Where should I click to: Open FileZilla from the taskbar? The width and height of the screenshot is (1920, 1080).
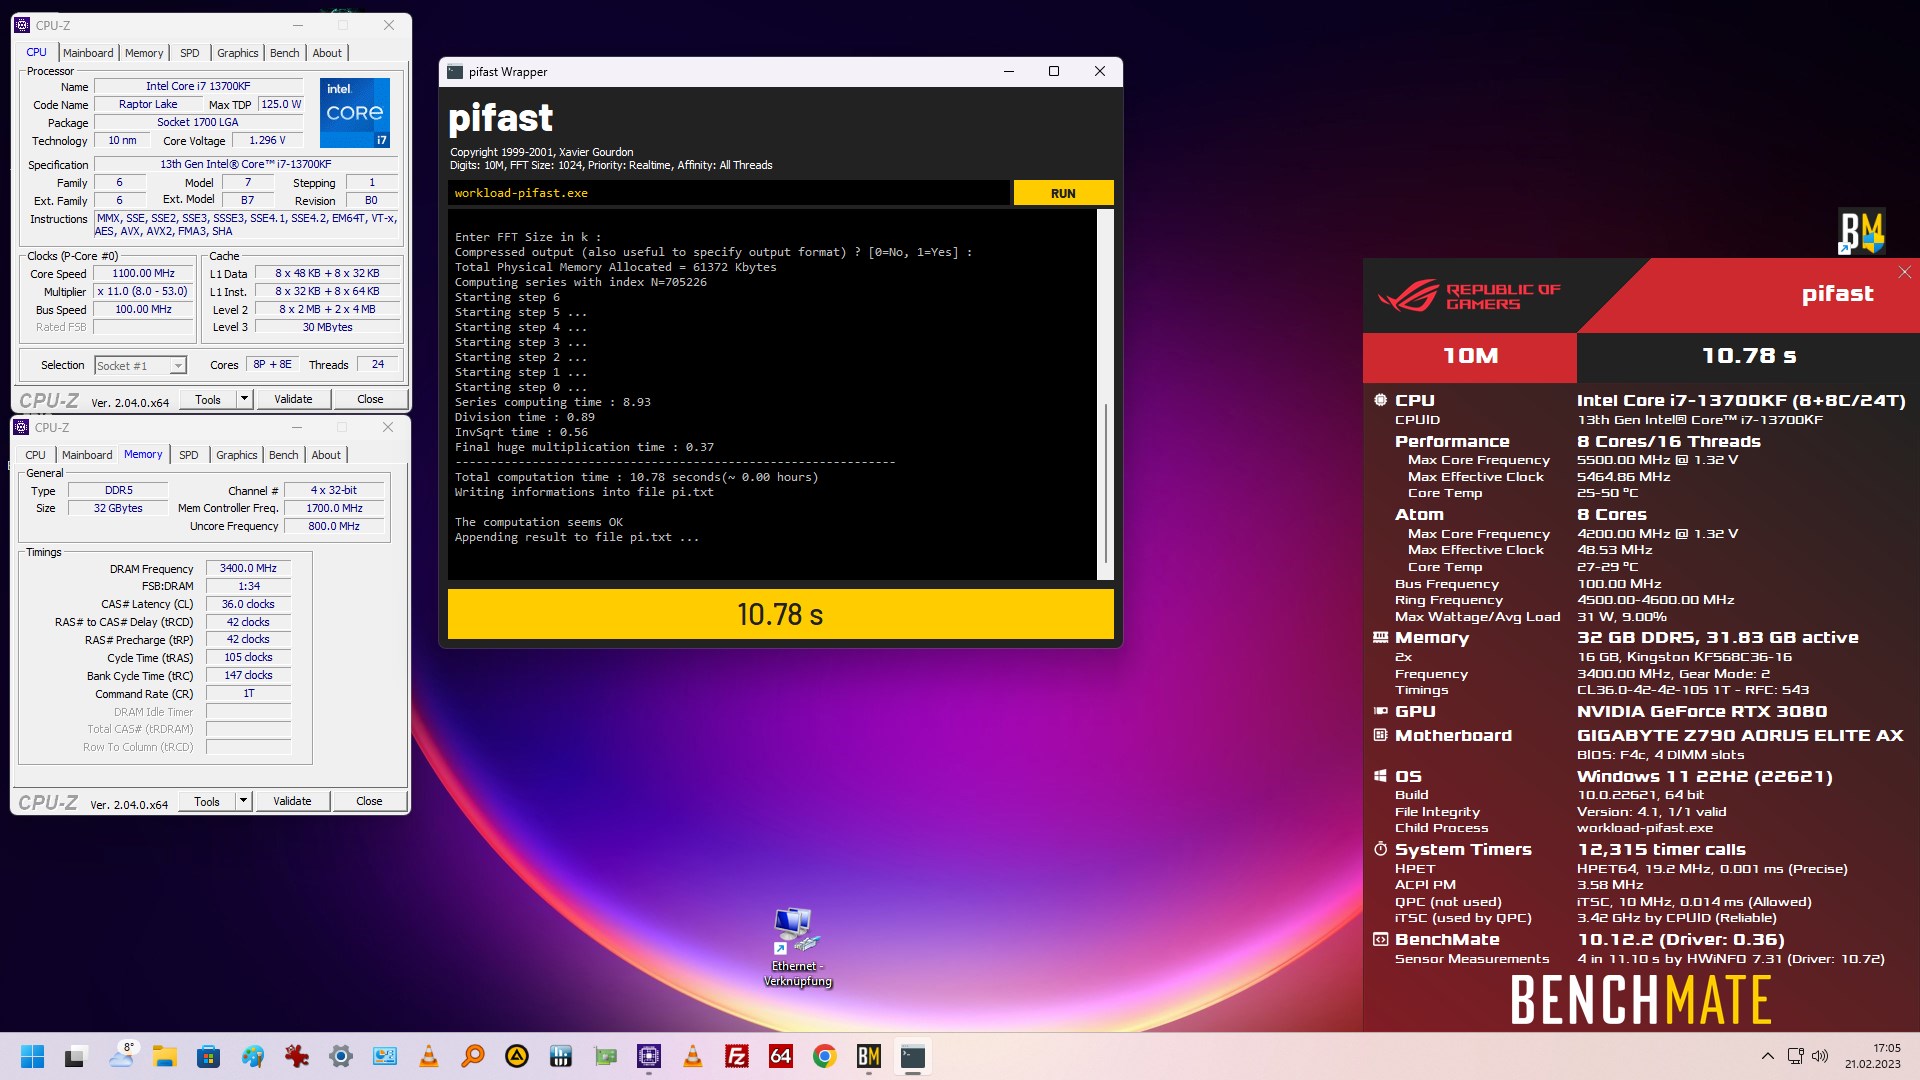coord(736,1056)
